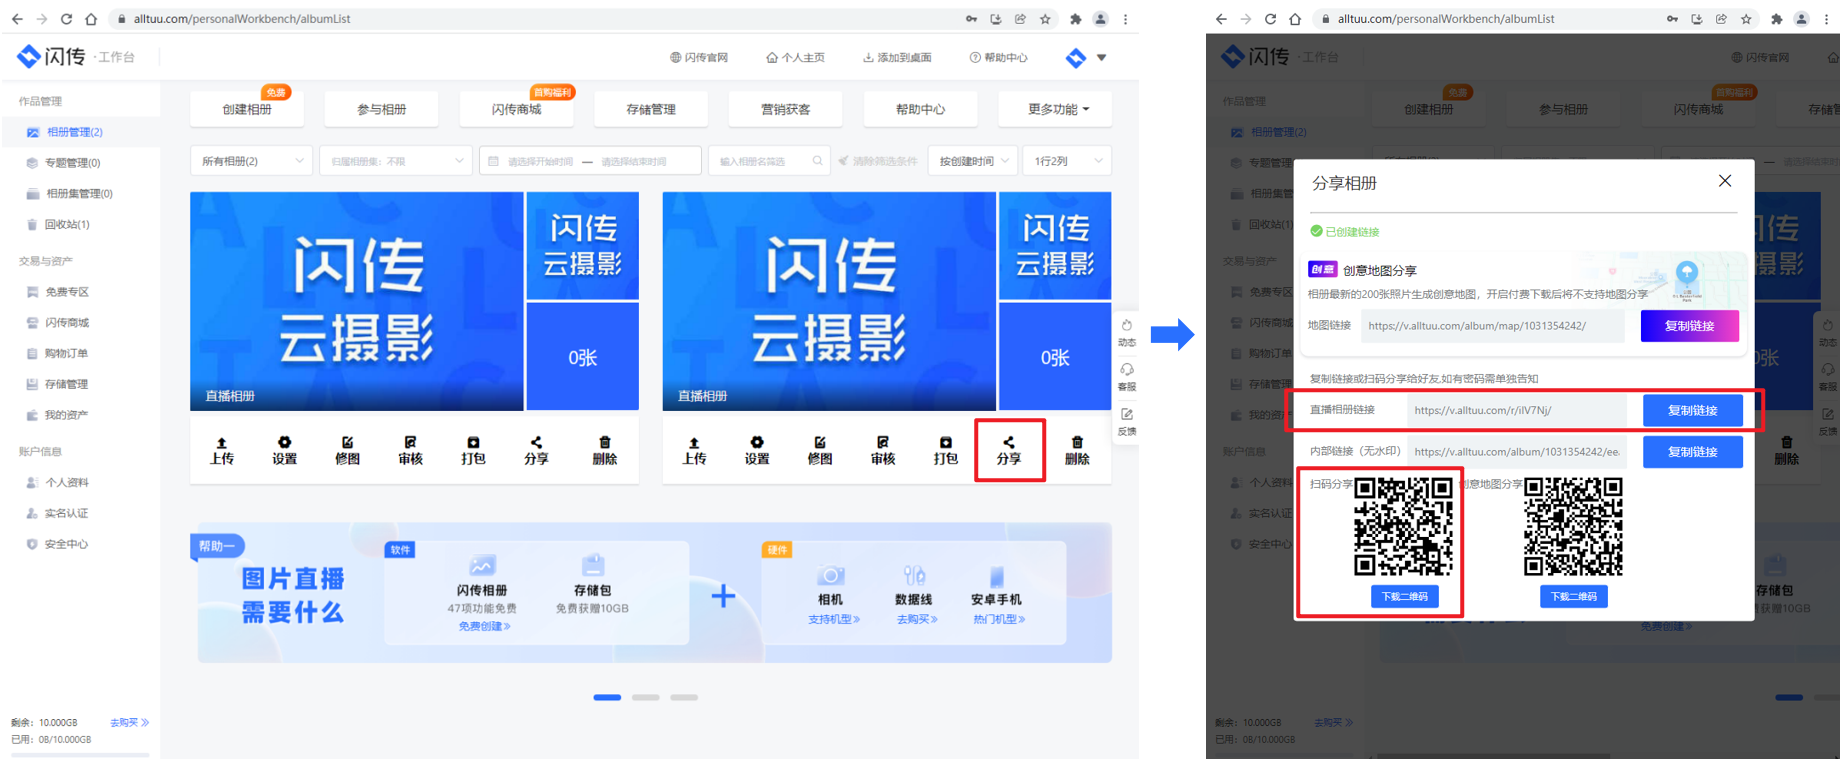This screenshot has height=764, width=1847.
Task: Click 去购买 link beside remaining storage
Action: [129, 722]
